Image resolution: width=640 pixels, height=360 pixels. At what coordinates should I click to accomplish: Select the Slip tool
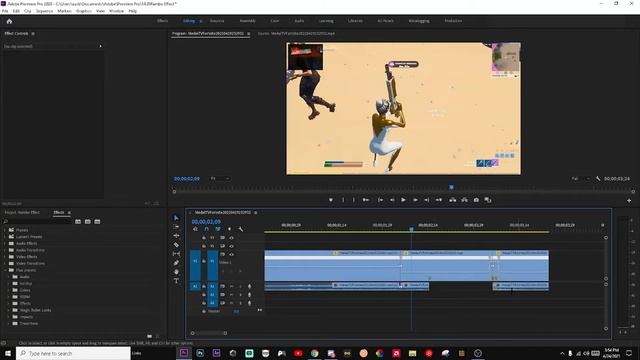(x=176, y=254)
